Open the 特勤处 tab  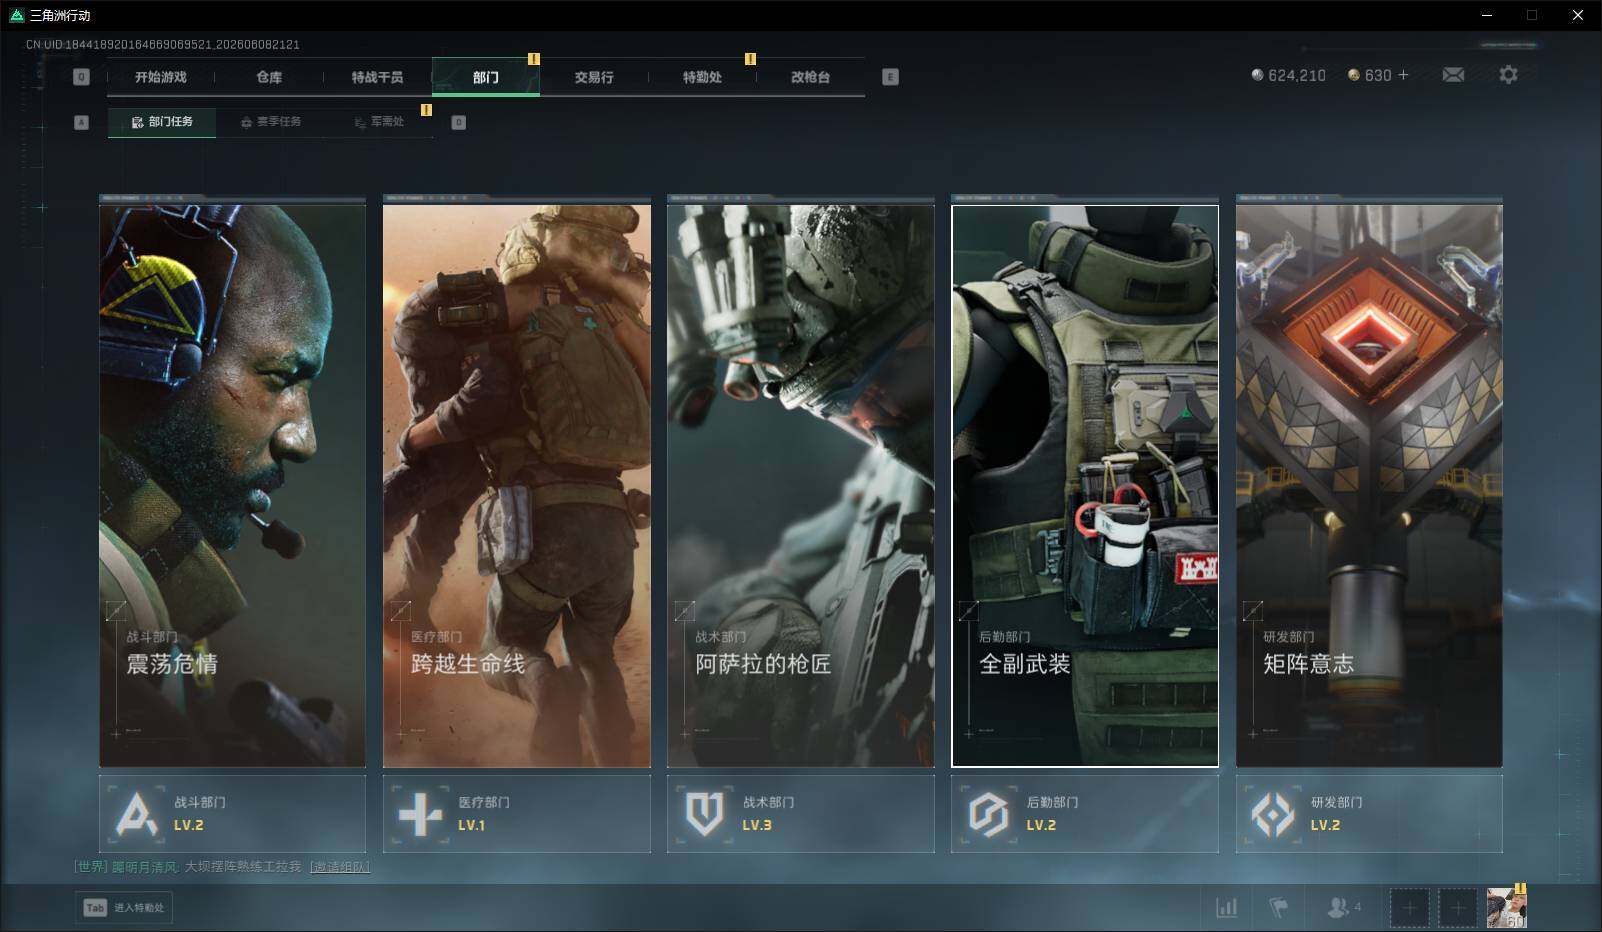(702, 77)
